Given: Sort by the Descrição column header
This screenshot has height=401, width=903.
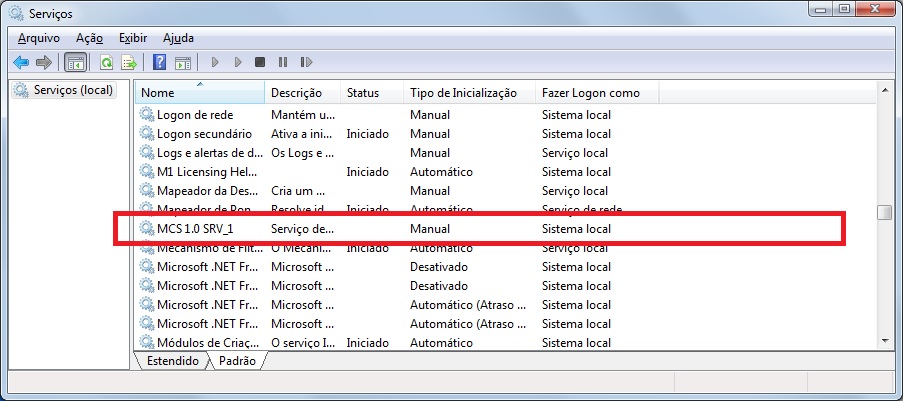Looking at the screenshot, I should coord(302,93).
